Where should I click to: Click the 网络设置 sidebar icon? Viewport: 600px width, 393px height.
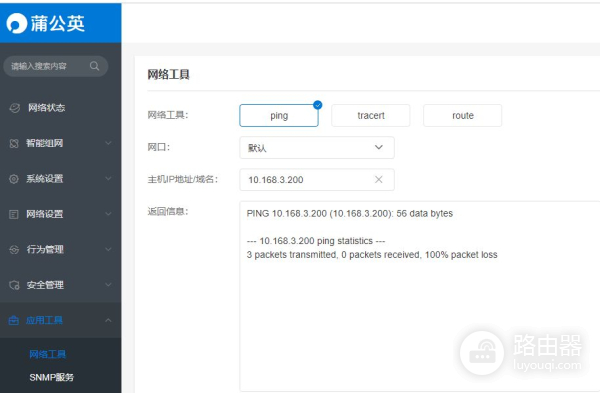(14, 214)
